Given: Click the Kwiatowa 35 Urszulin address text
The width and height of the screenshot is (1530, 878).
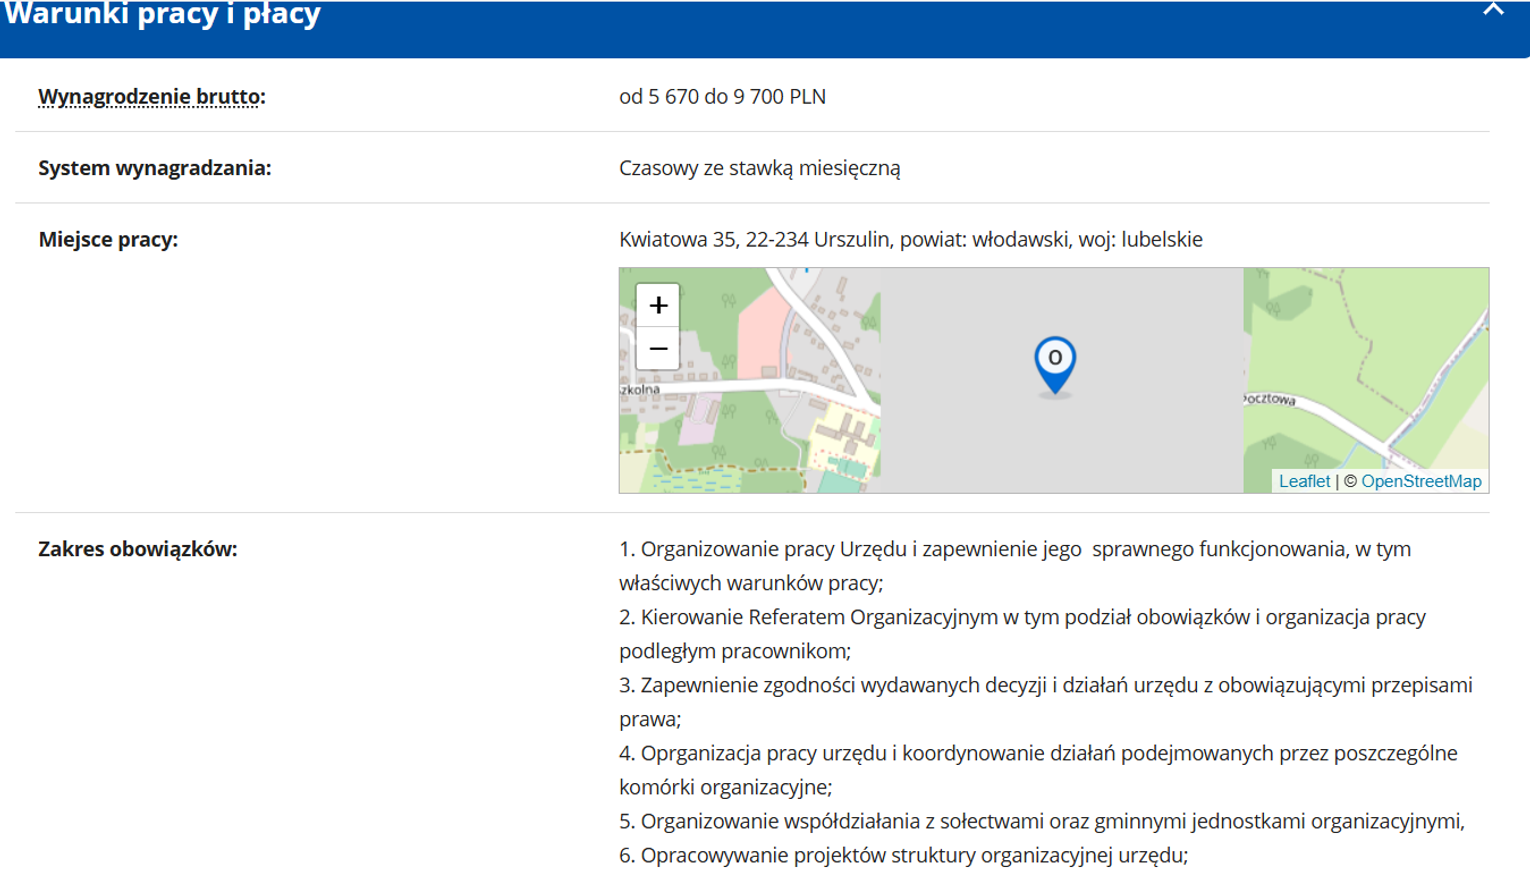Looking at the screenshot, I should click(910, 240).
